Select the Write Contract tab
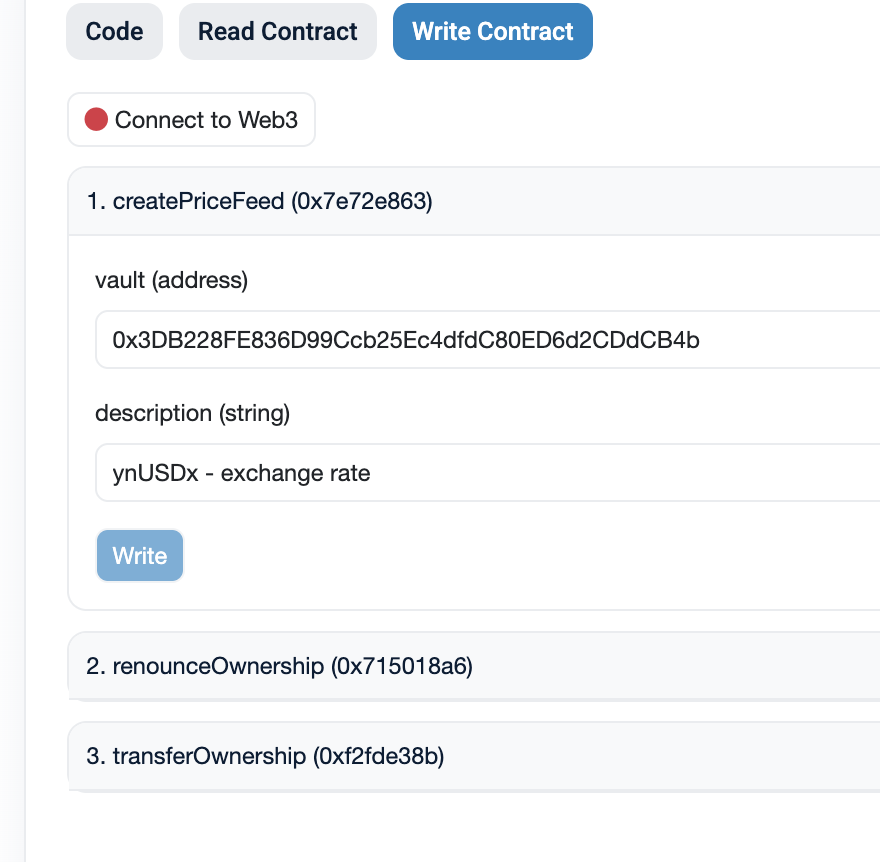 (492, 32)
